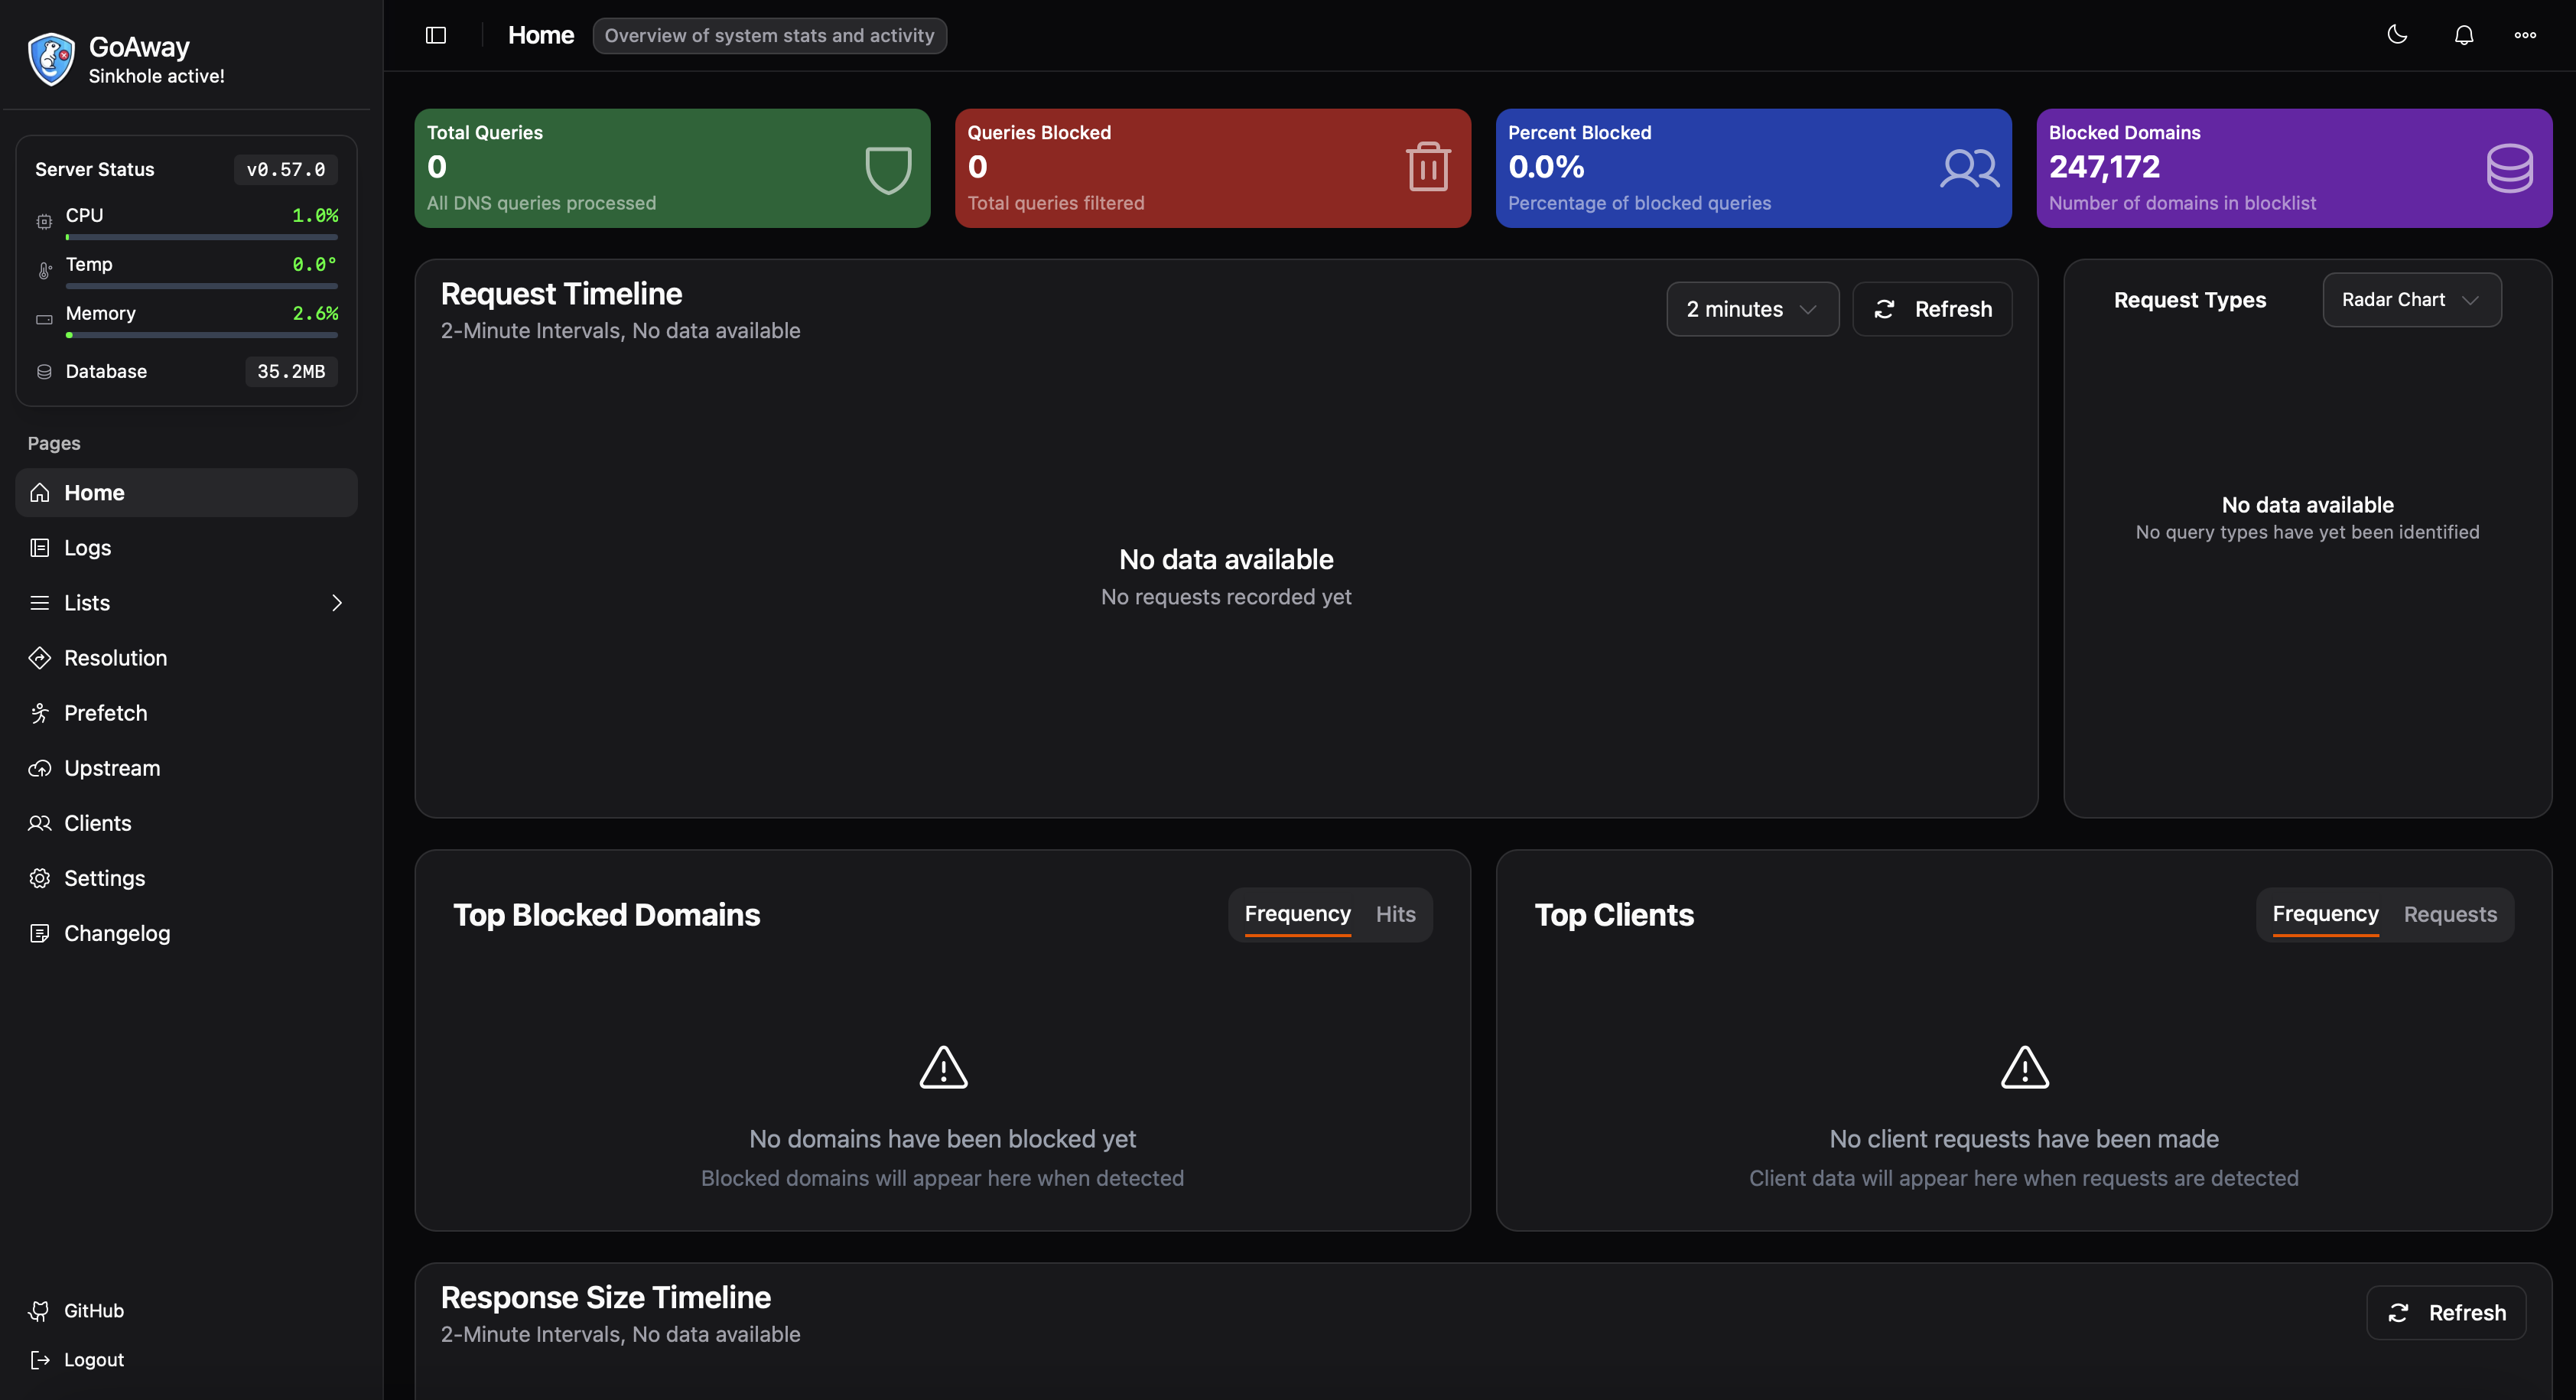Image resolution: width=2576 pixels, height=1400 pixels.
Task: Click the 35.2MB database size value
Action: [291, 372]
